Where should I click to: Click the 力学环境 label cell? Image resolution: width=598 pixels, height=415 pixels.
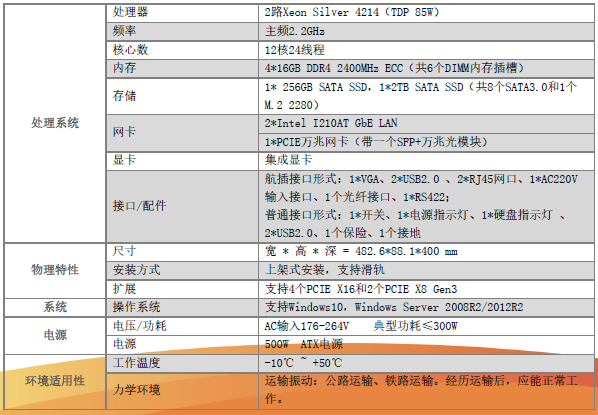[182, 391]
